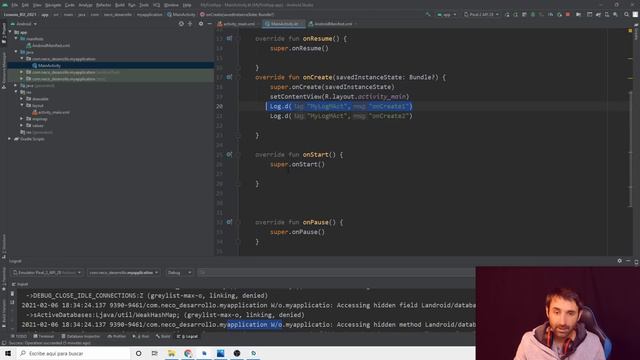Open the Logcat package process dropdown
640x360 pixels.
tap(124, 272)
